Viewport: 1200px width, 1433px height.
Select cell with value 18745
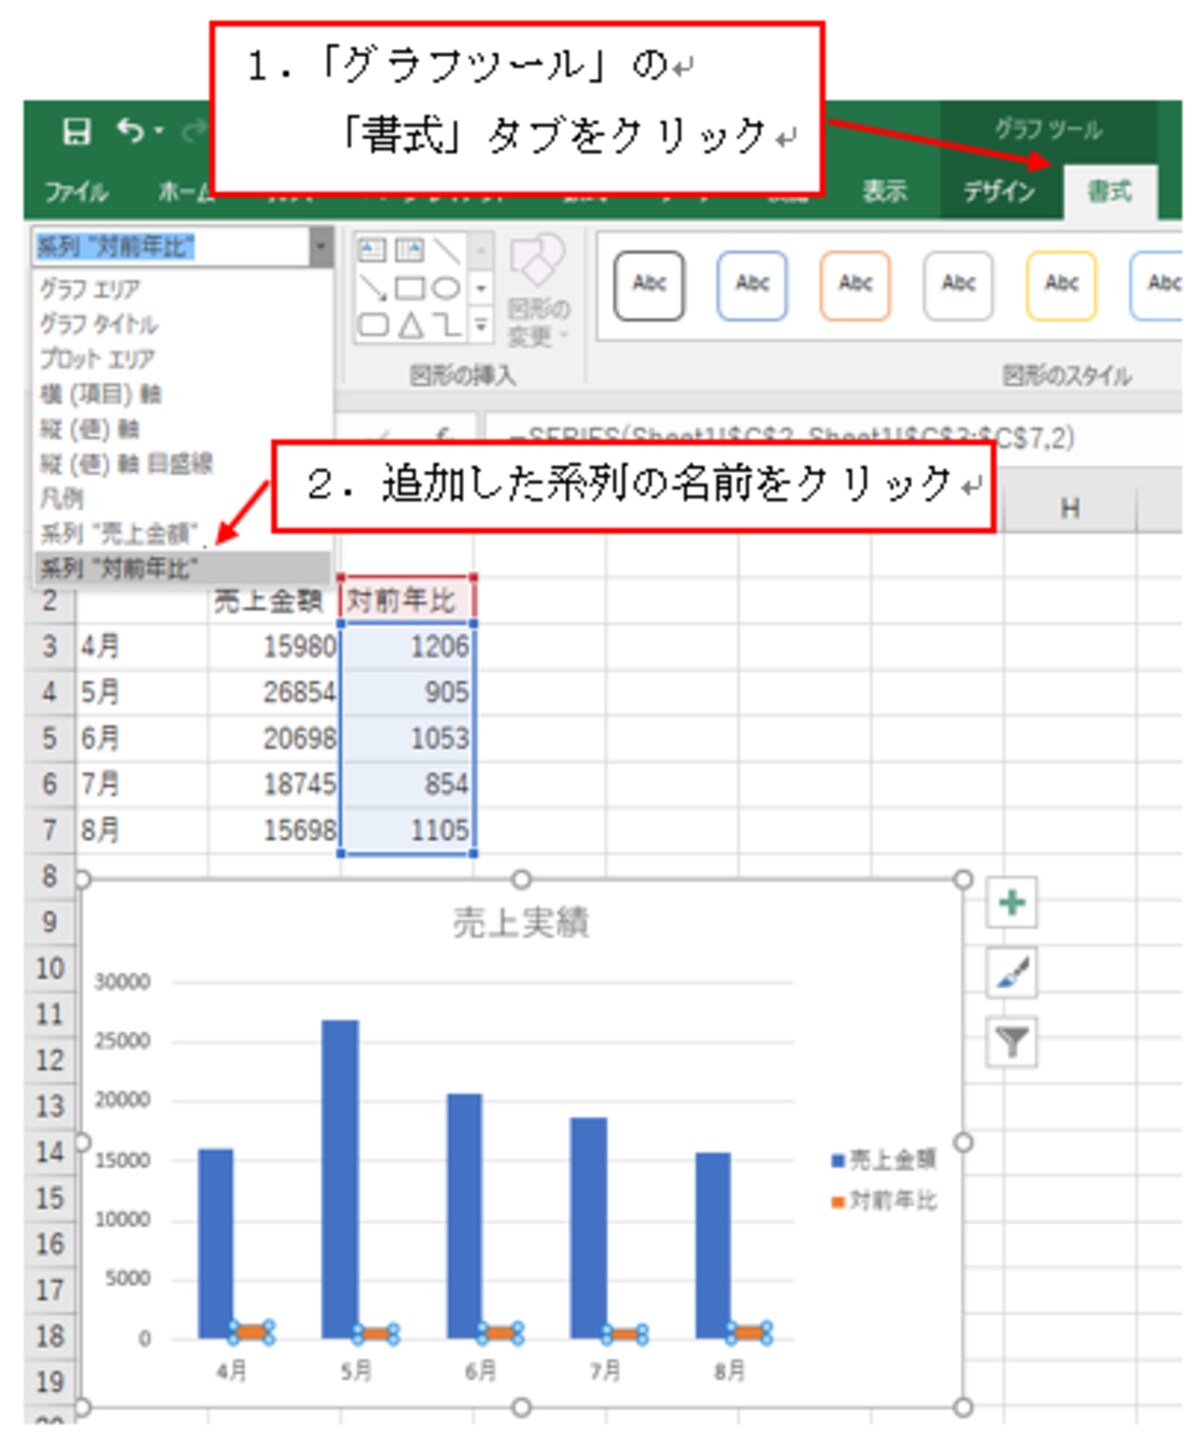click(274, 784)
